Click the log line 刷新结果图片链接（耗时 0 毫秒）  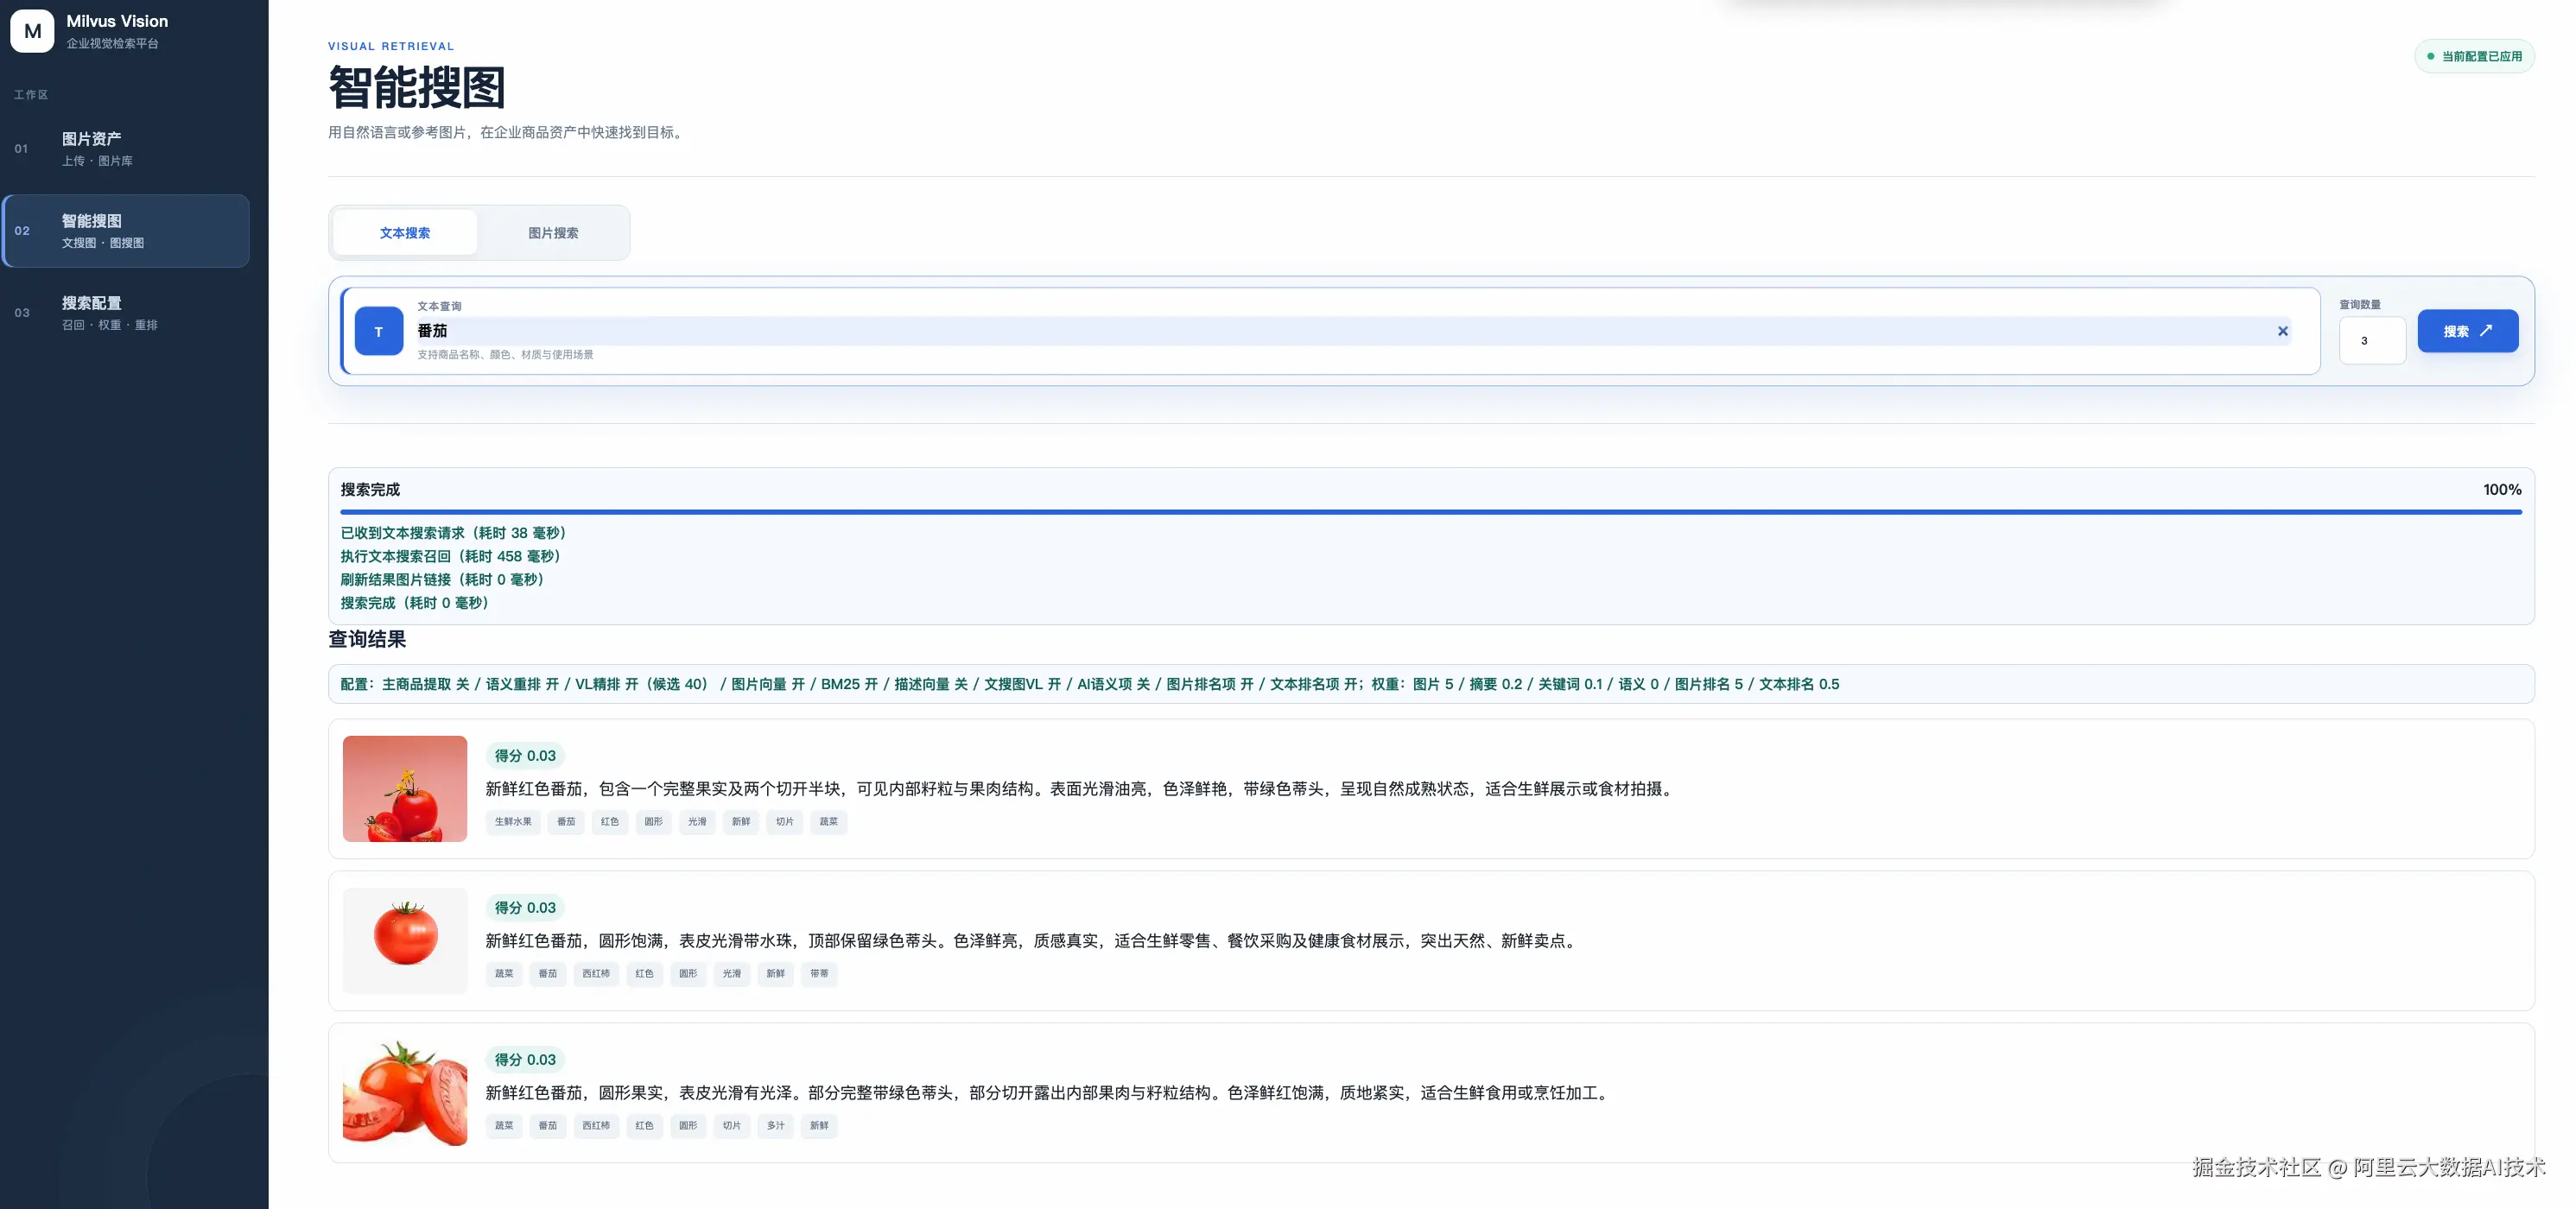click(444, 580)
